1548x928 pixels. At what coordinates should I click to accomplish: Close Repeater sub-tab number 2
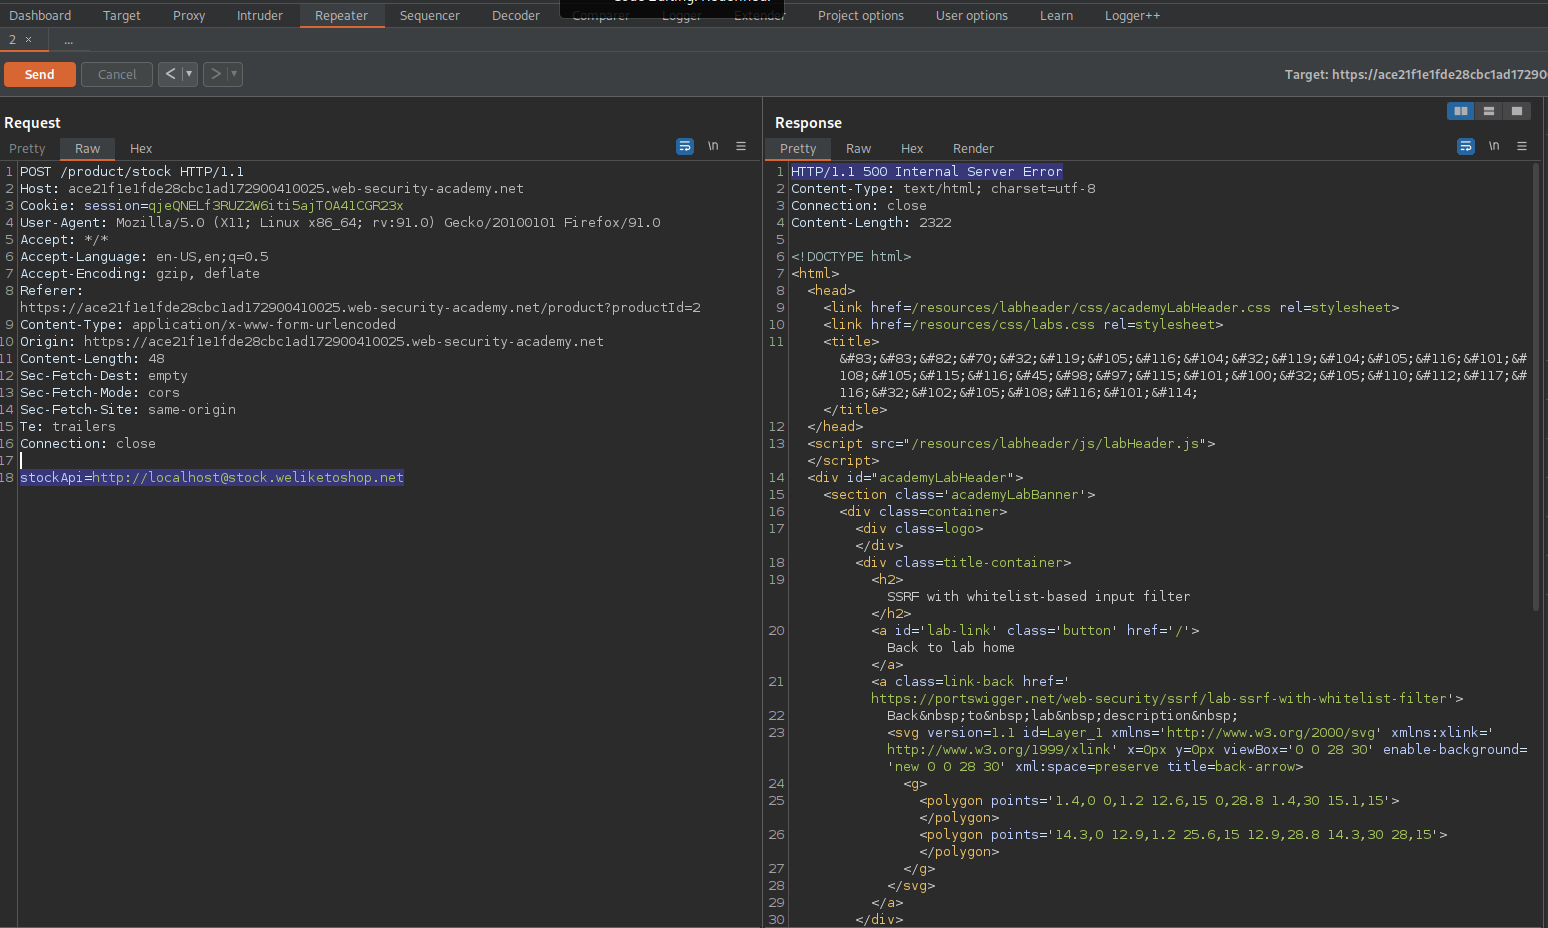[x=28, y=40]
